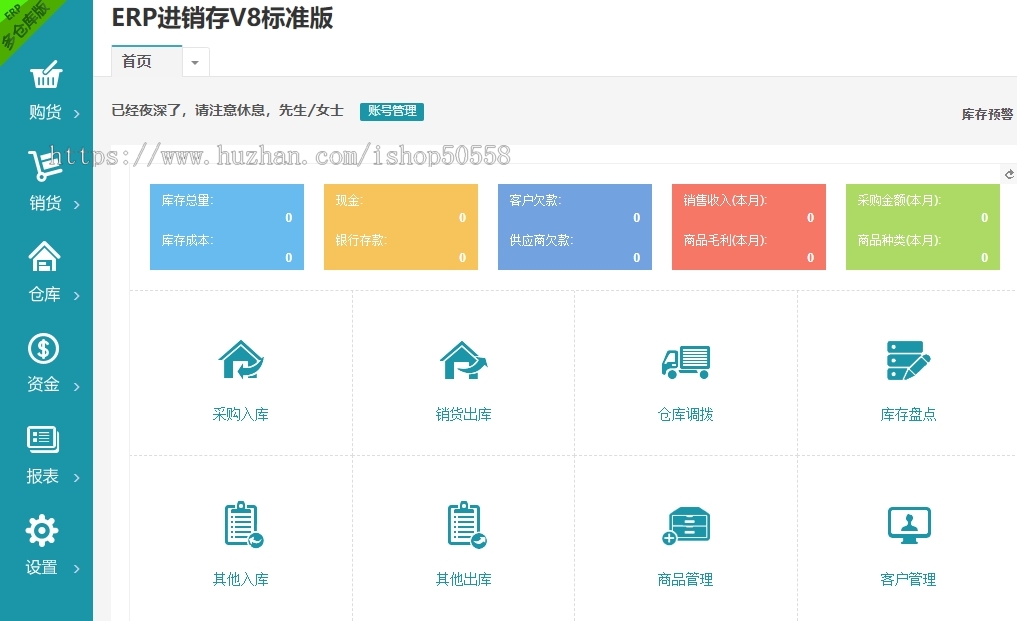Click the 客户管理 monitor icon
Image resolution: width=1017 pixels, height=621 pixels.
[909, 526]
